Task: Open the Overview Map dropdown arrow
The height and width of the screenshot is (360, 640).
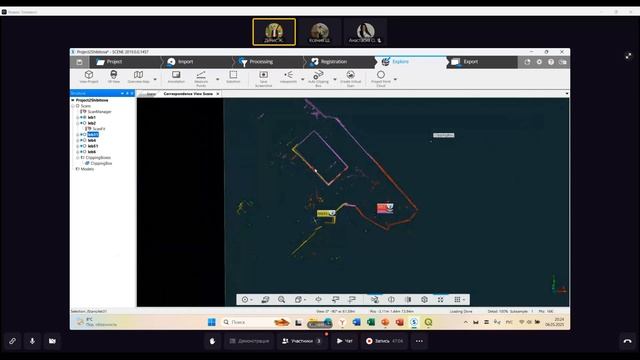Action: tap(155, 79)
